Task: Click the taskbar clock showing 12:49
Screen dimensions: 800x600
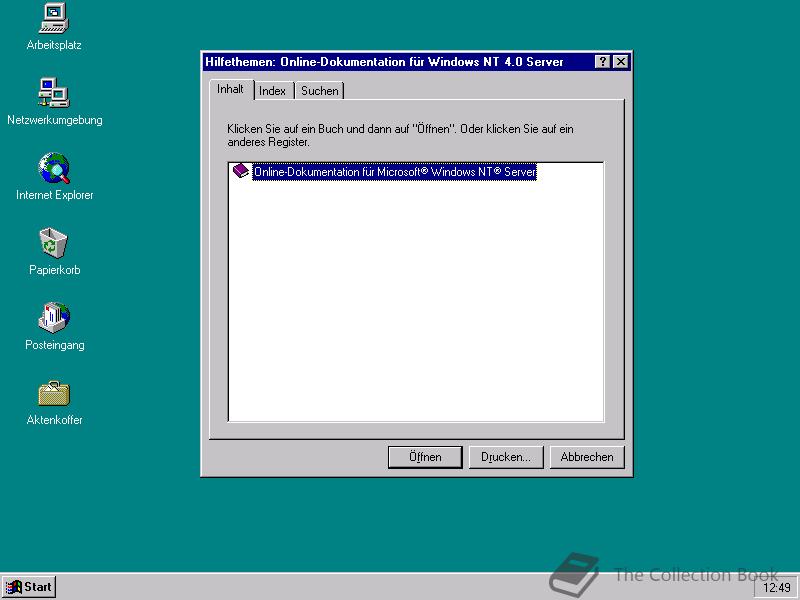Action: (x=776, y=588)
